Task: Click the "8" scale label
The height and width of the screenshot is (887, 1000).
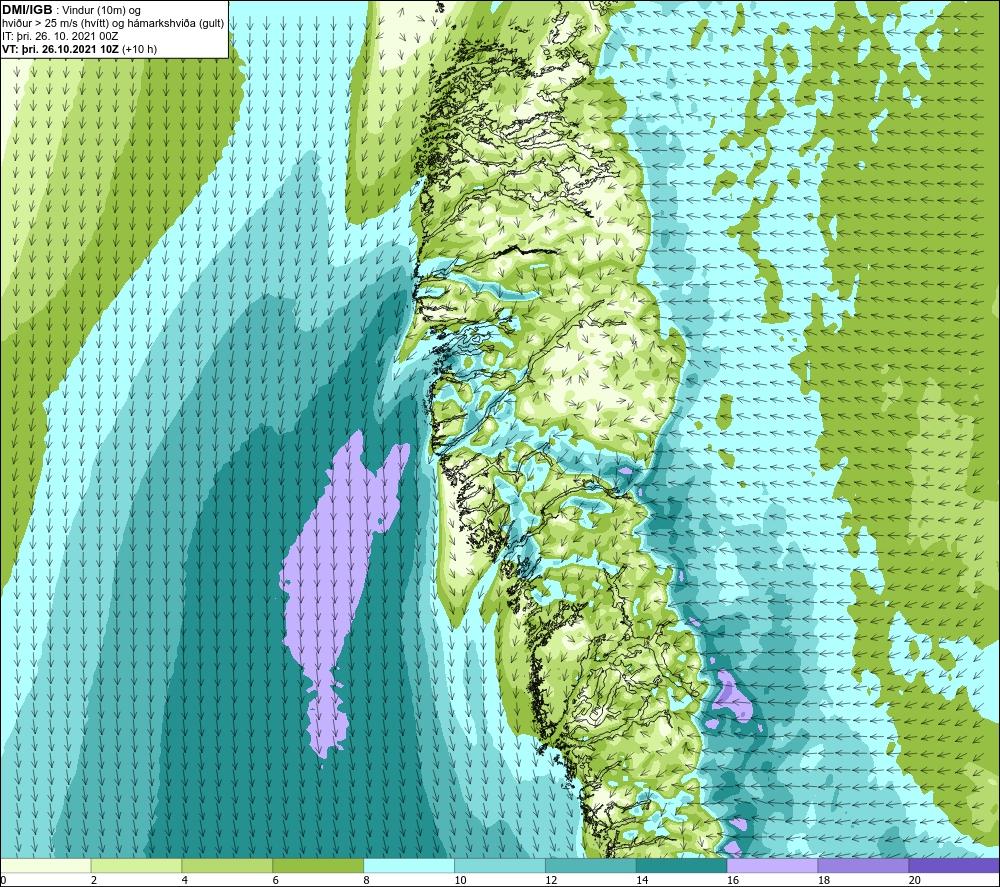Action: [367, 880]
